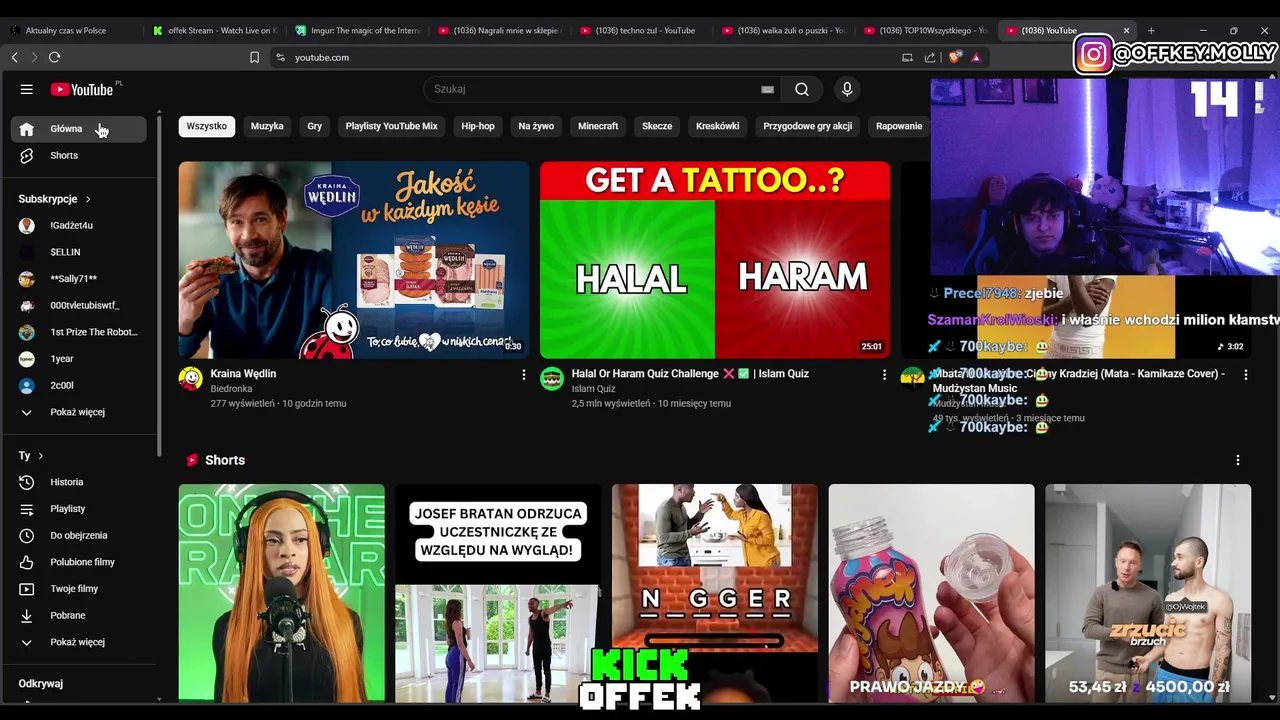Select the Minecraft filter chip
The image size is (1280, 720).
(x=598, y=126)
